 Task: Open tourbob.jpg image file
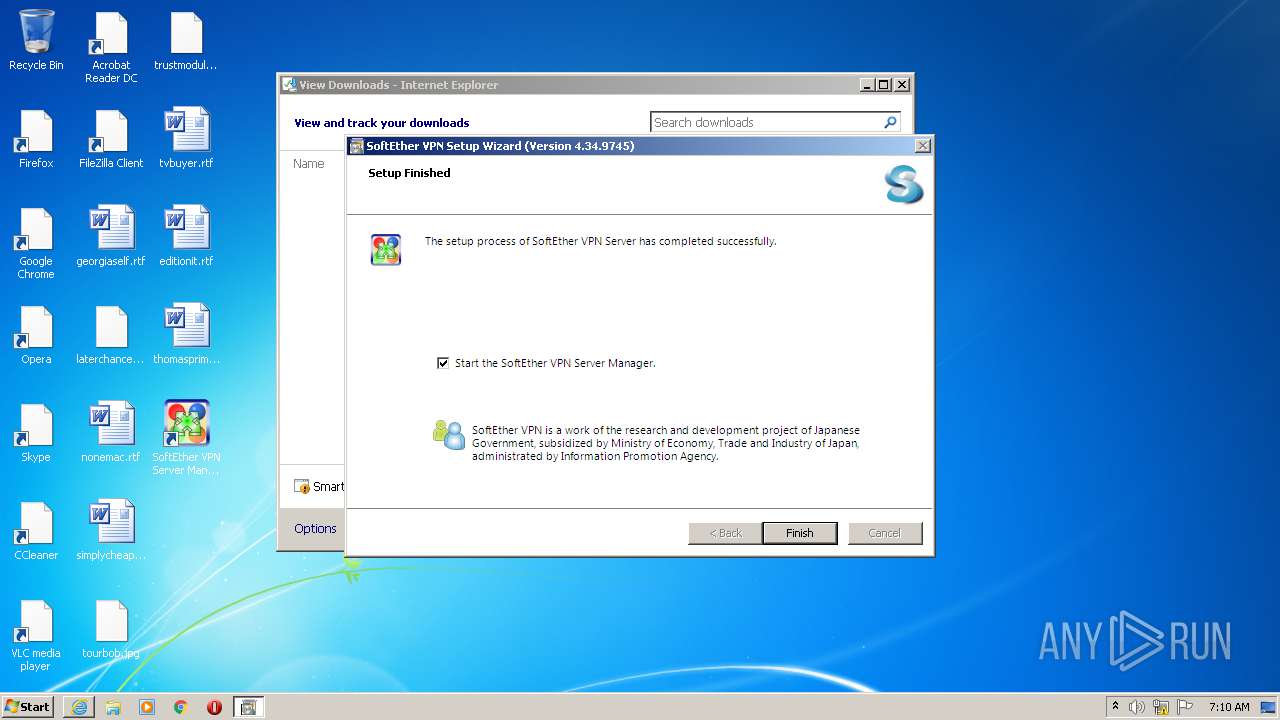(111, 628)
